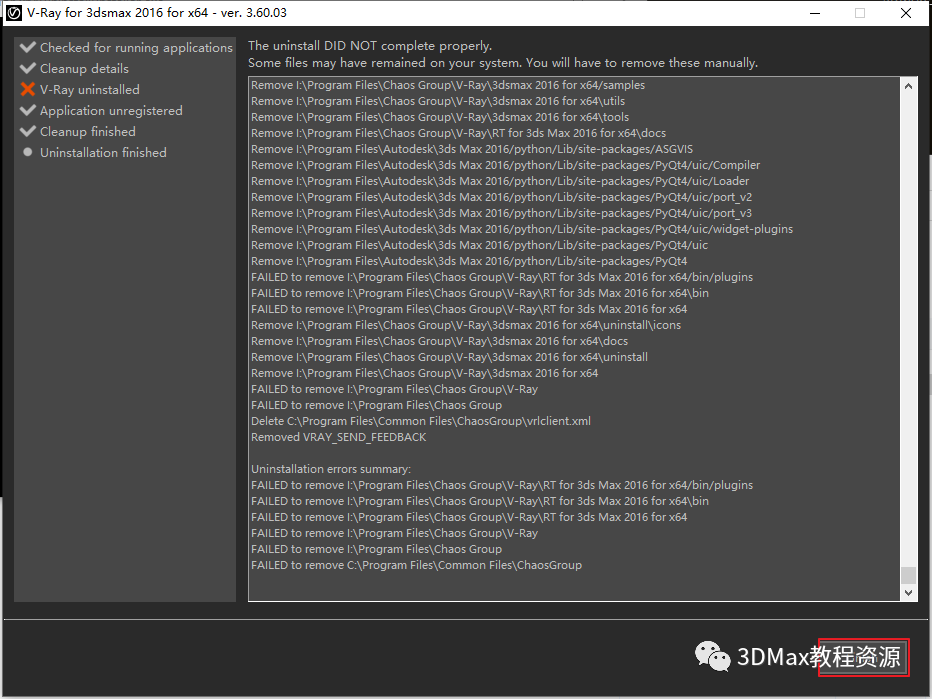This screenshot has width=932, height=699.
Task: Click the log scrollbar thumb
Action: [908, 575]
